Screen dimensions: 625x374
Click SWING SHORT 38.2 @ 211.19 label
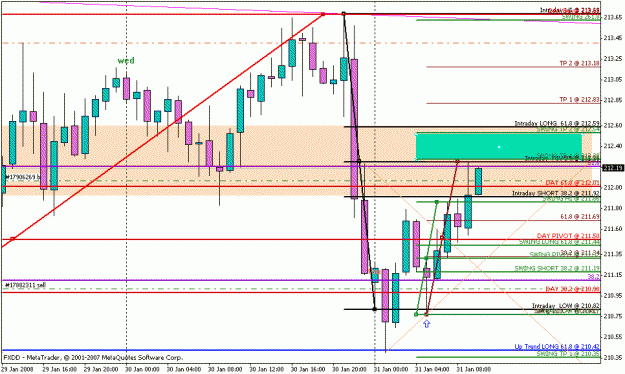(x=557, y=268)
